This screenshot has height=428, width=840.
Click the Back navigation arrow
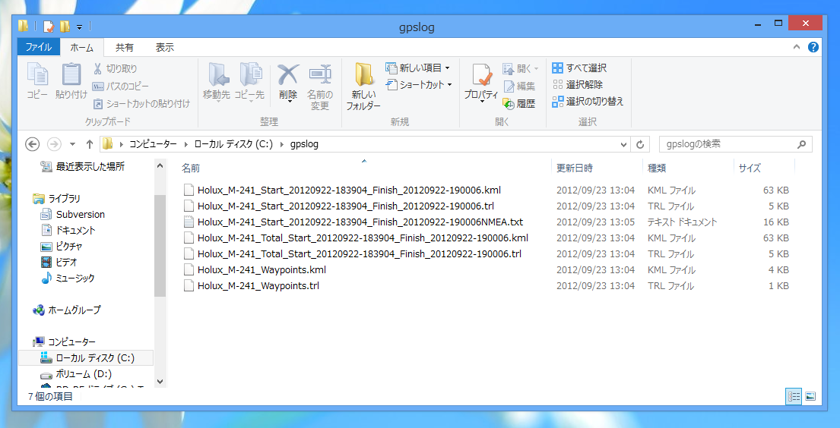tap(33, 144)
